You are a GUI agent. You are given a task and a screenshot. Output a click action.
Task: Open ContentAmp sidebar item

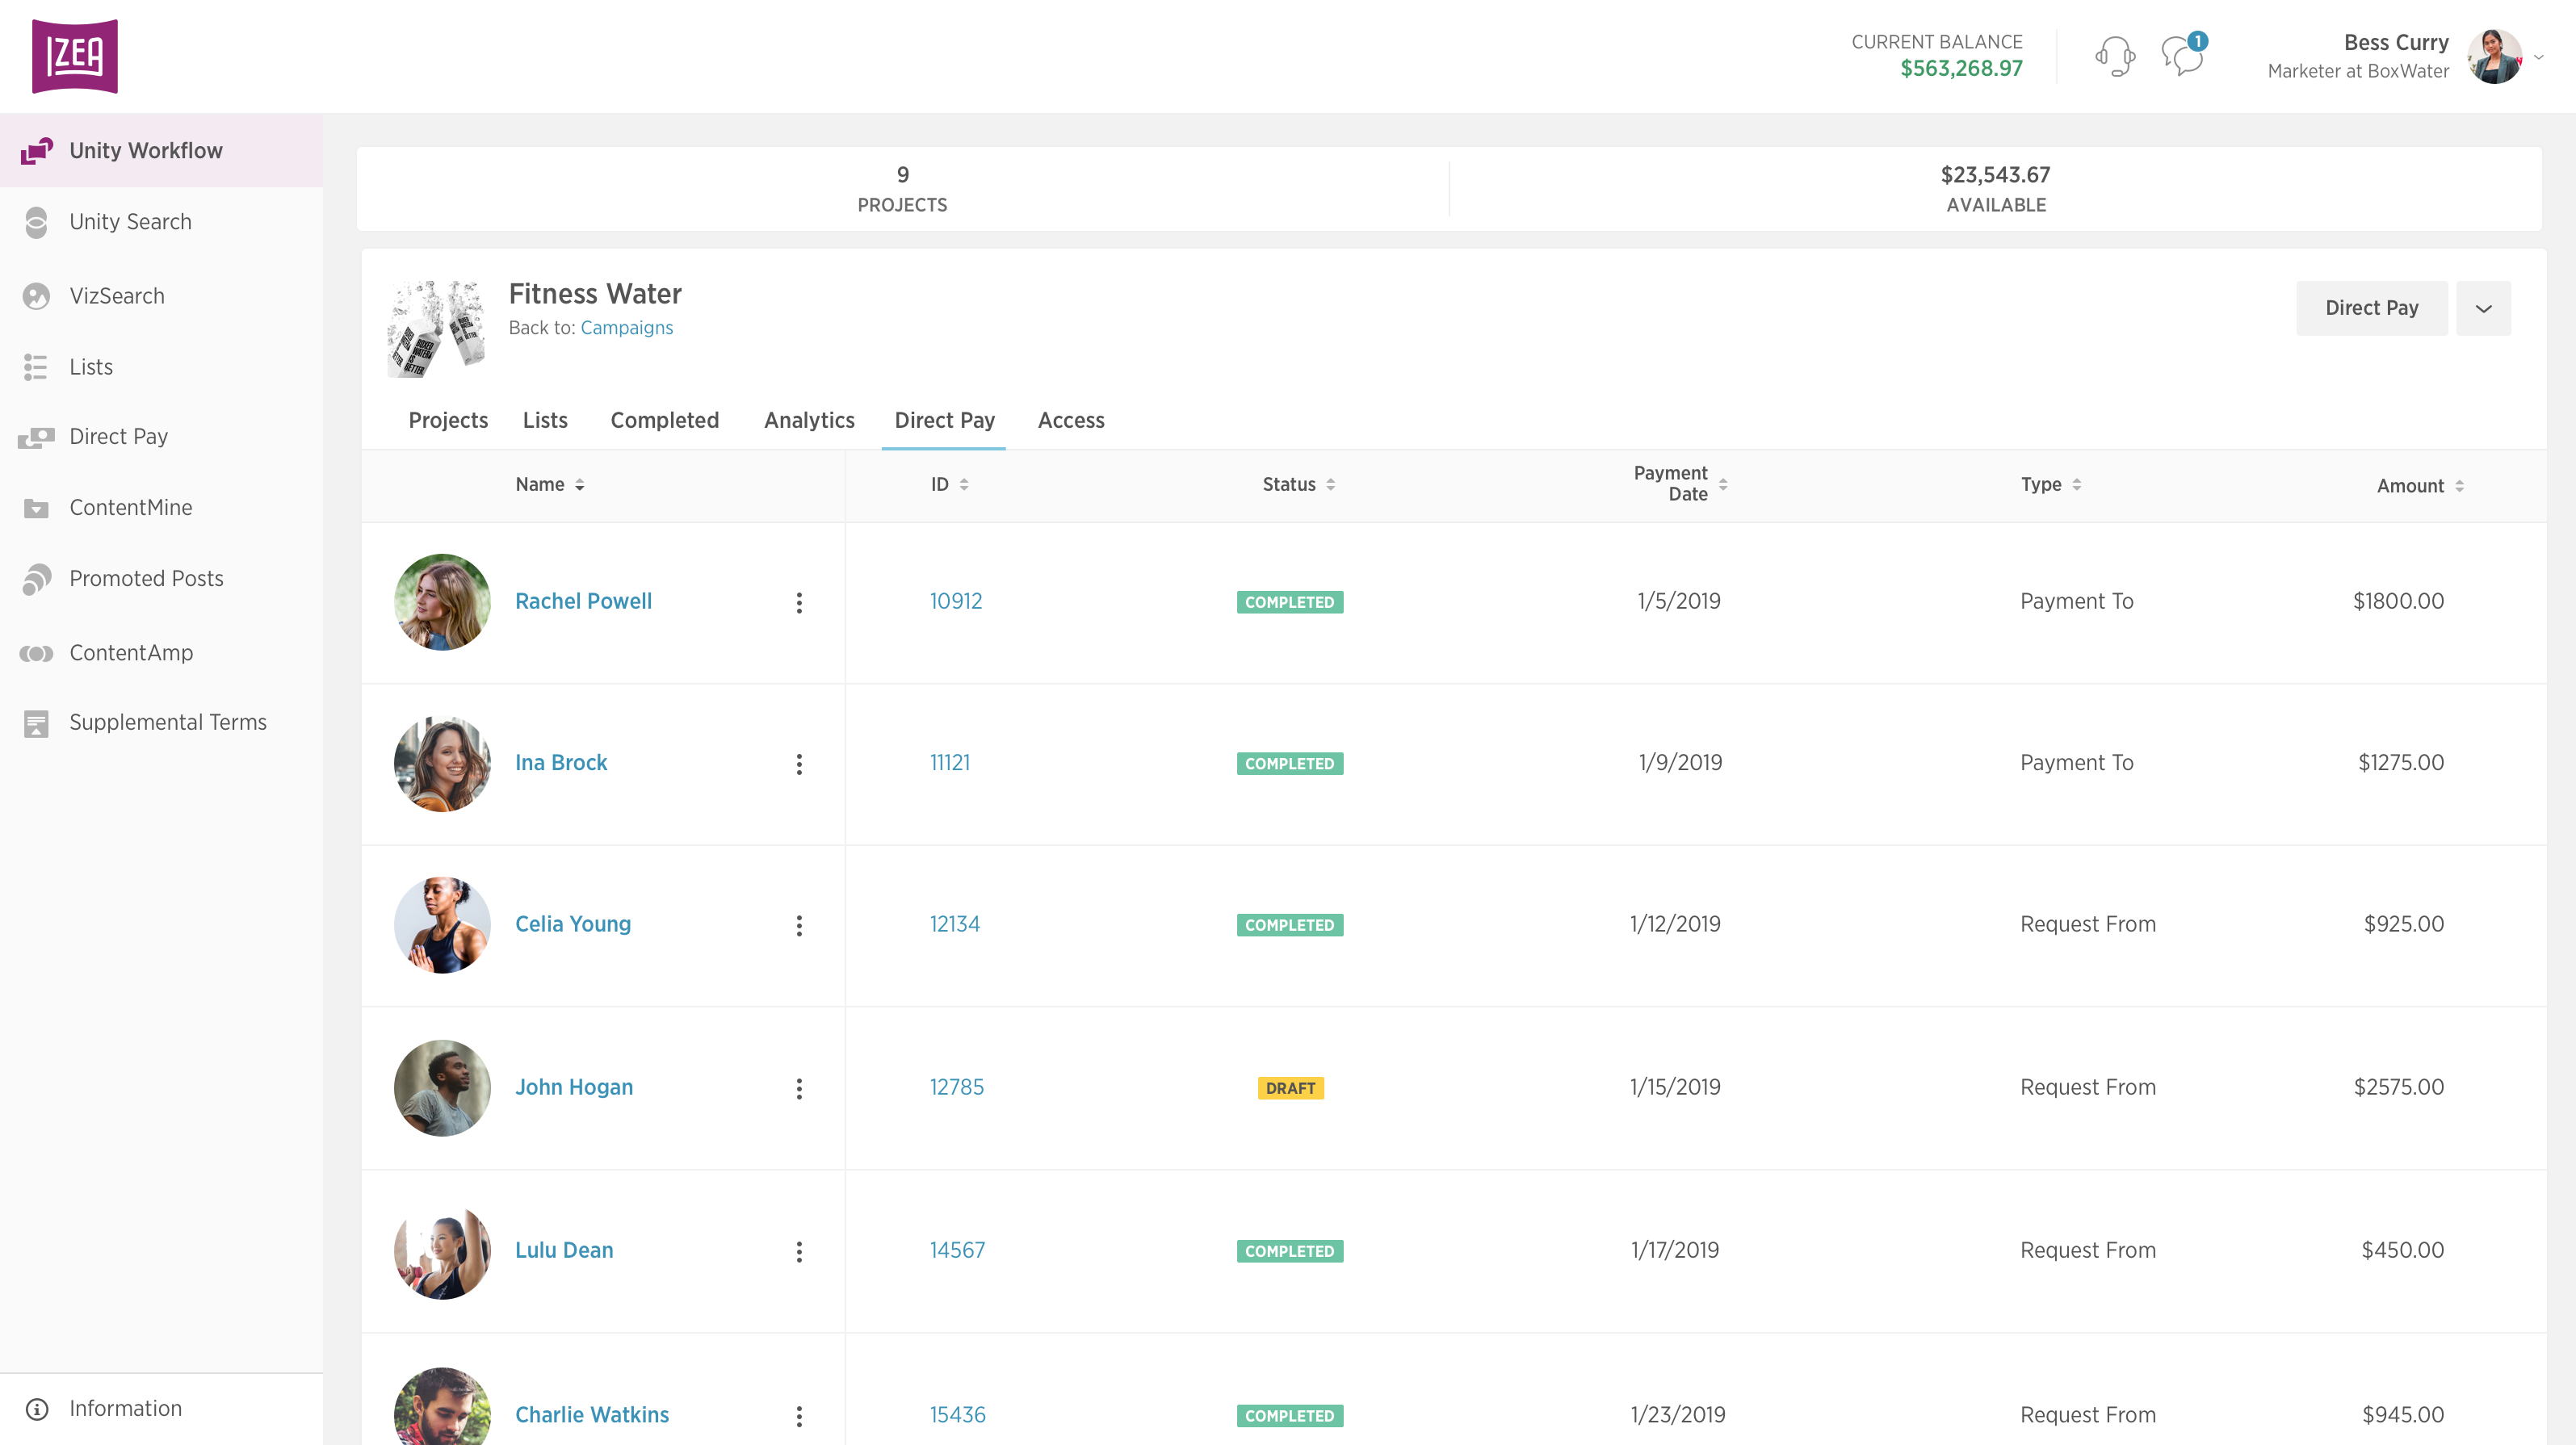pyautogui.click(x=131, y=653)
